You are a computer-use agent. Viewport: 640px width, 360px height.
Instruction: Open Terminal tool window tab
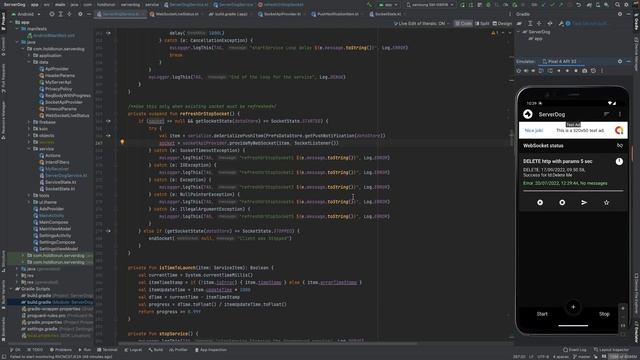pos(107,350)
